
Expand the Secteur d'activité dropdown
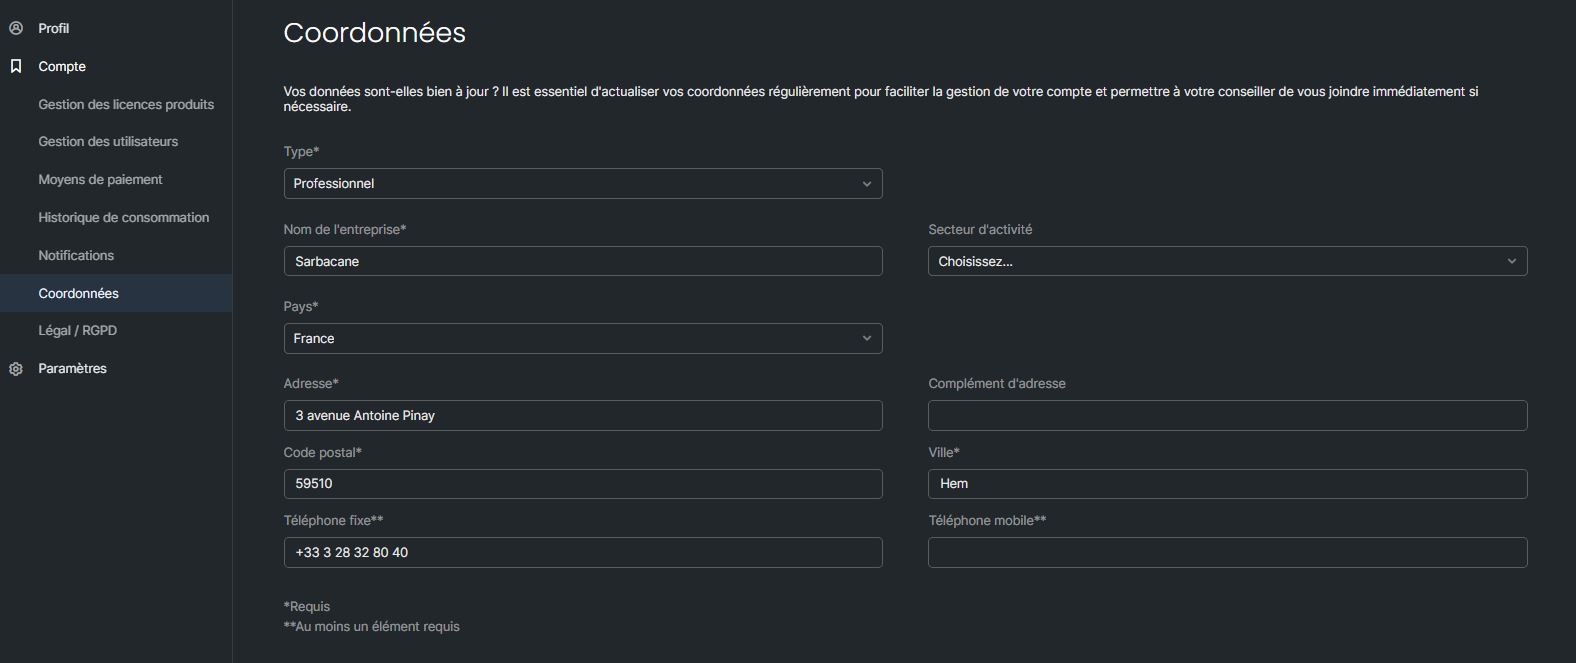[x=1227, y=261]
